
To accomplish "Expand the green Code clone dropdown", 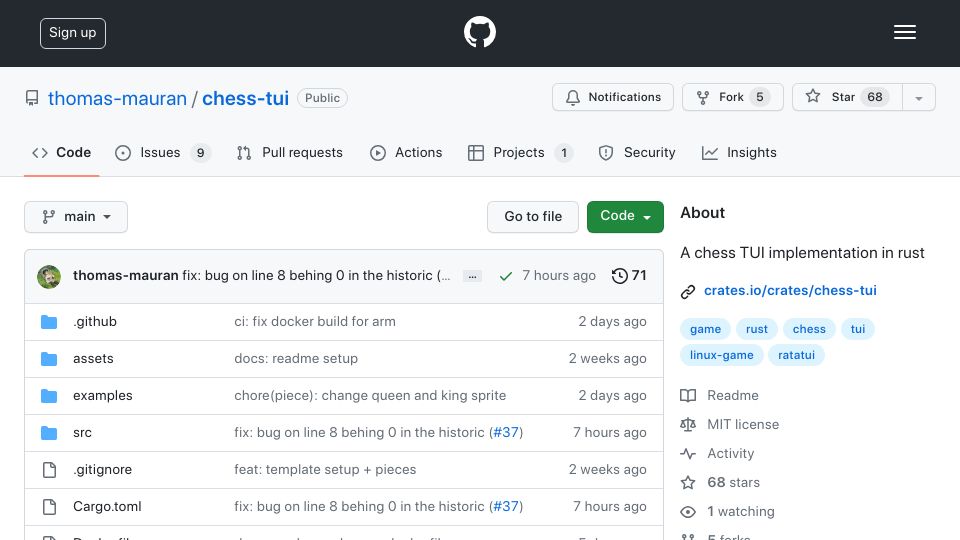I will click(625, 217).
